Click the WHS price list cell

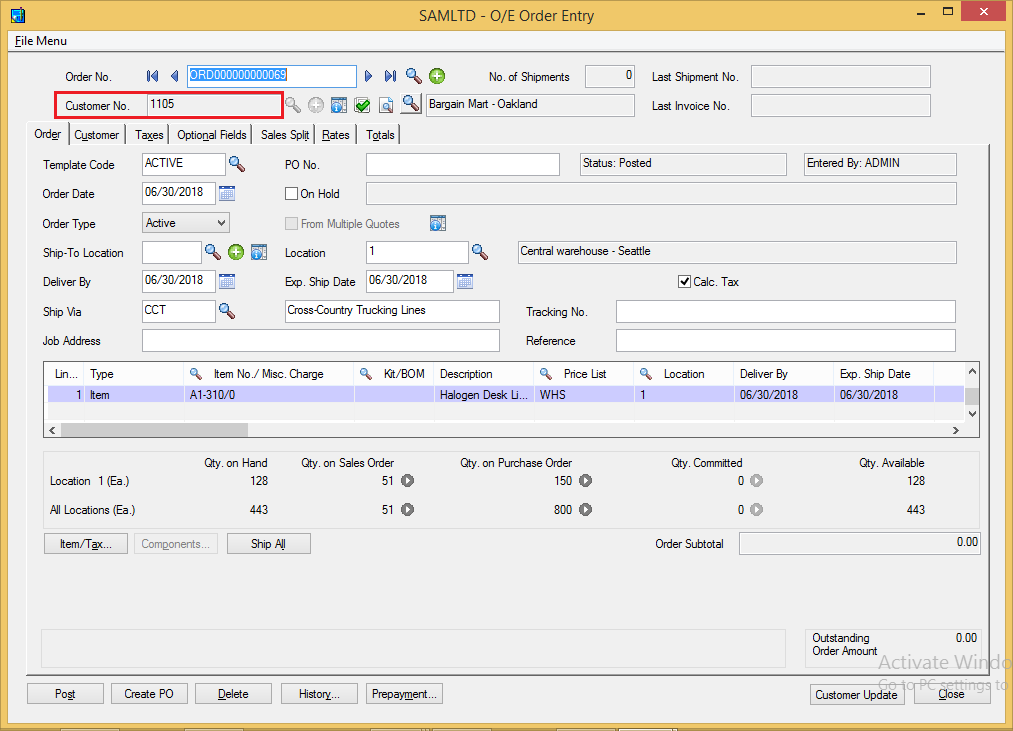pos(584,394)
